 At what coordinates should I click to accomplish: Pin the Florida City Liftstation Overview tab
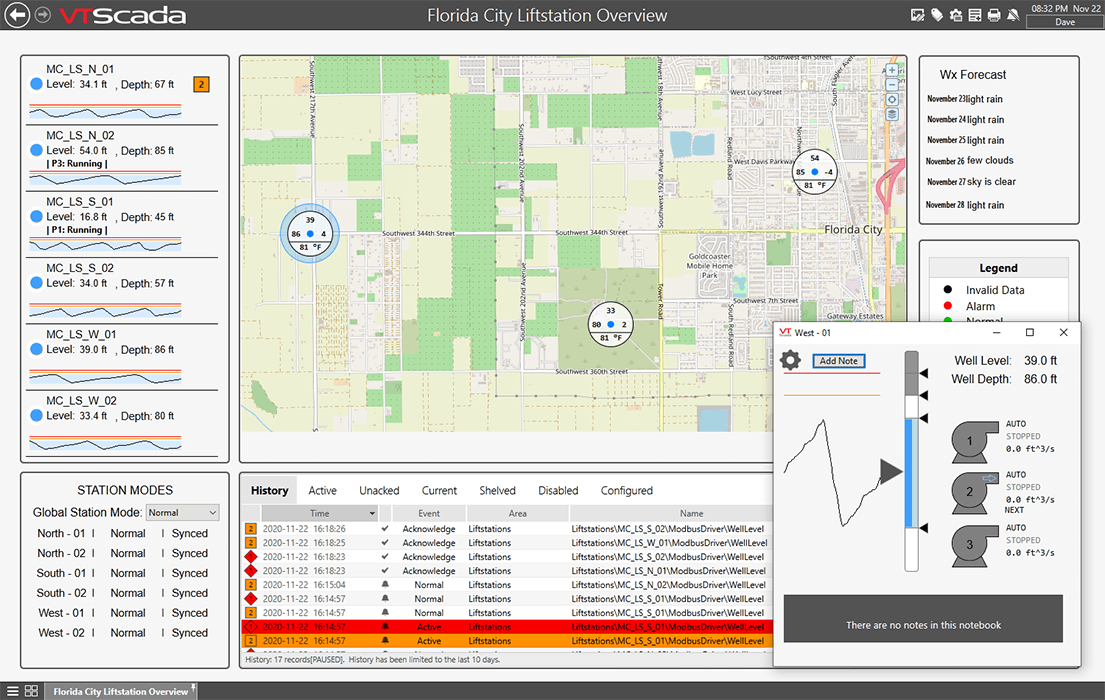pyautogui.click(x=193, y=686)
